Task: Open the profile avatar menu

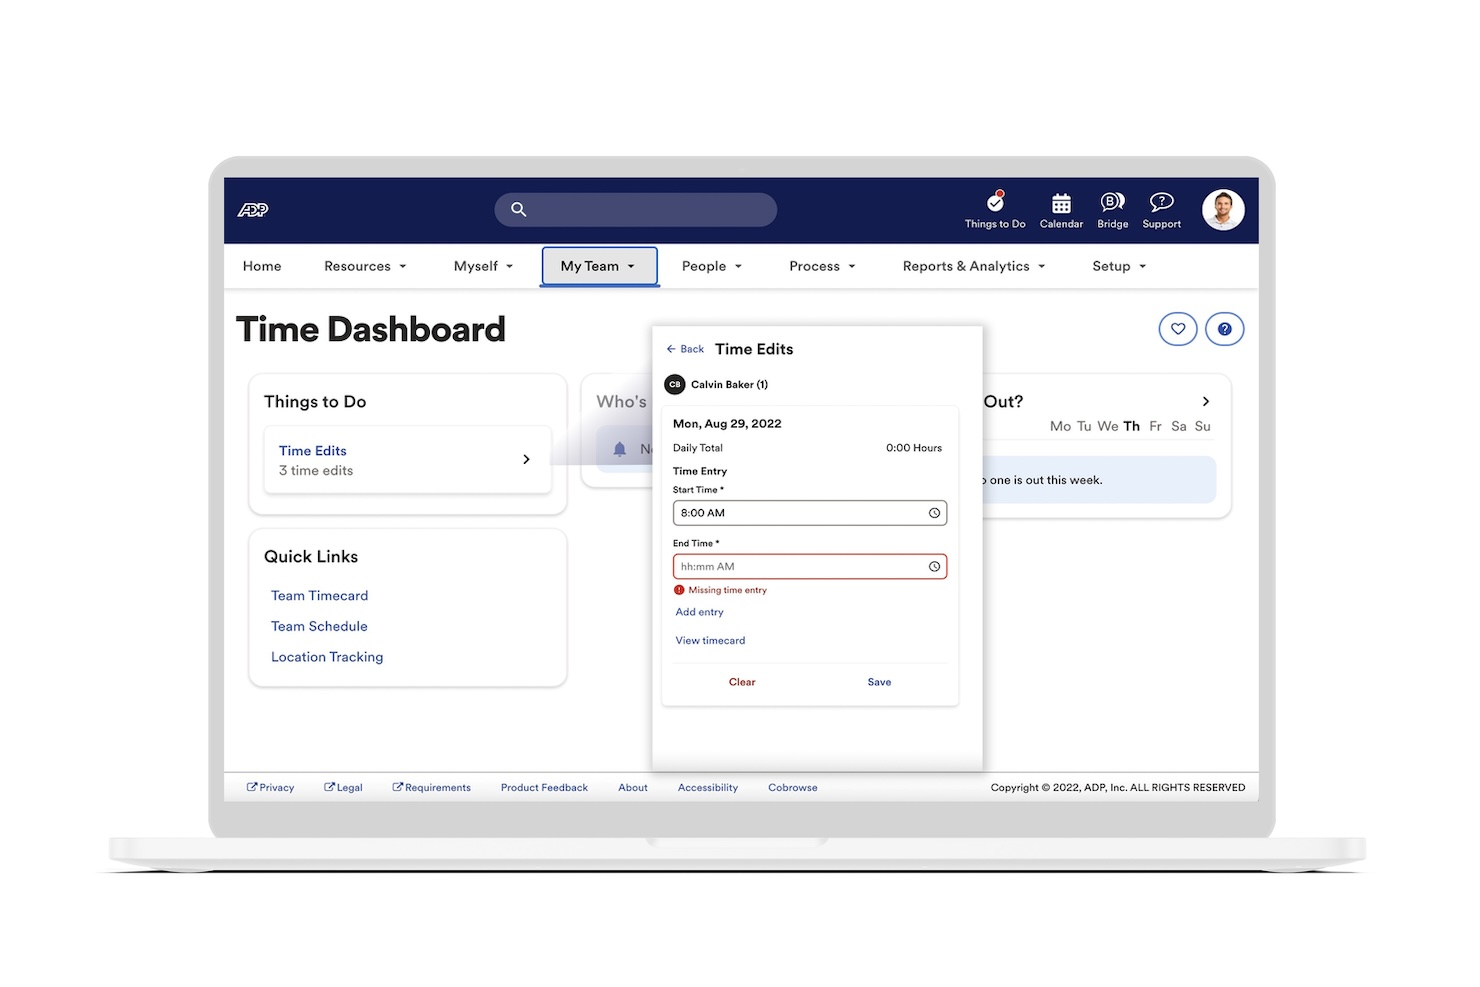Action: point(1223,209)
